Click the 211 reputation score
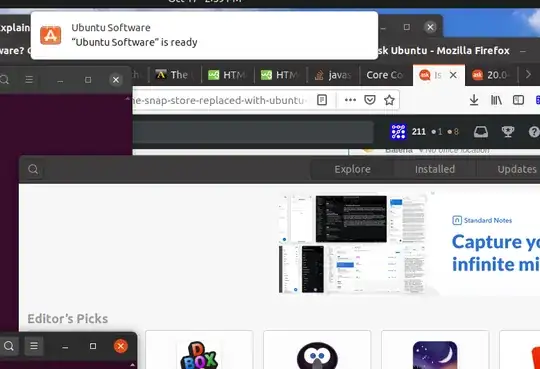The image size is (540, 369). [x=419, y=132]
